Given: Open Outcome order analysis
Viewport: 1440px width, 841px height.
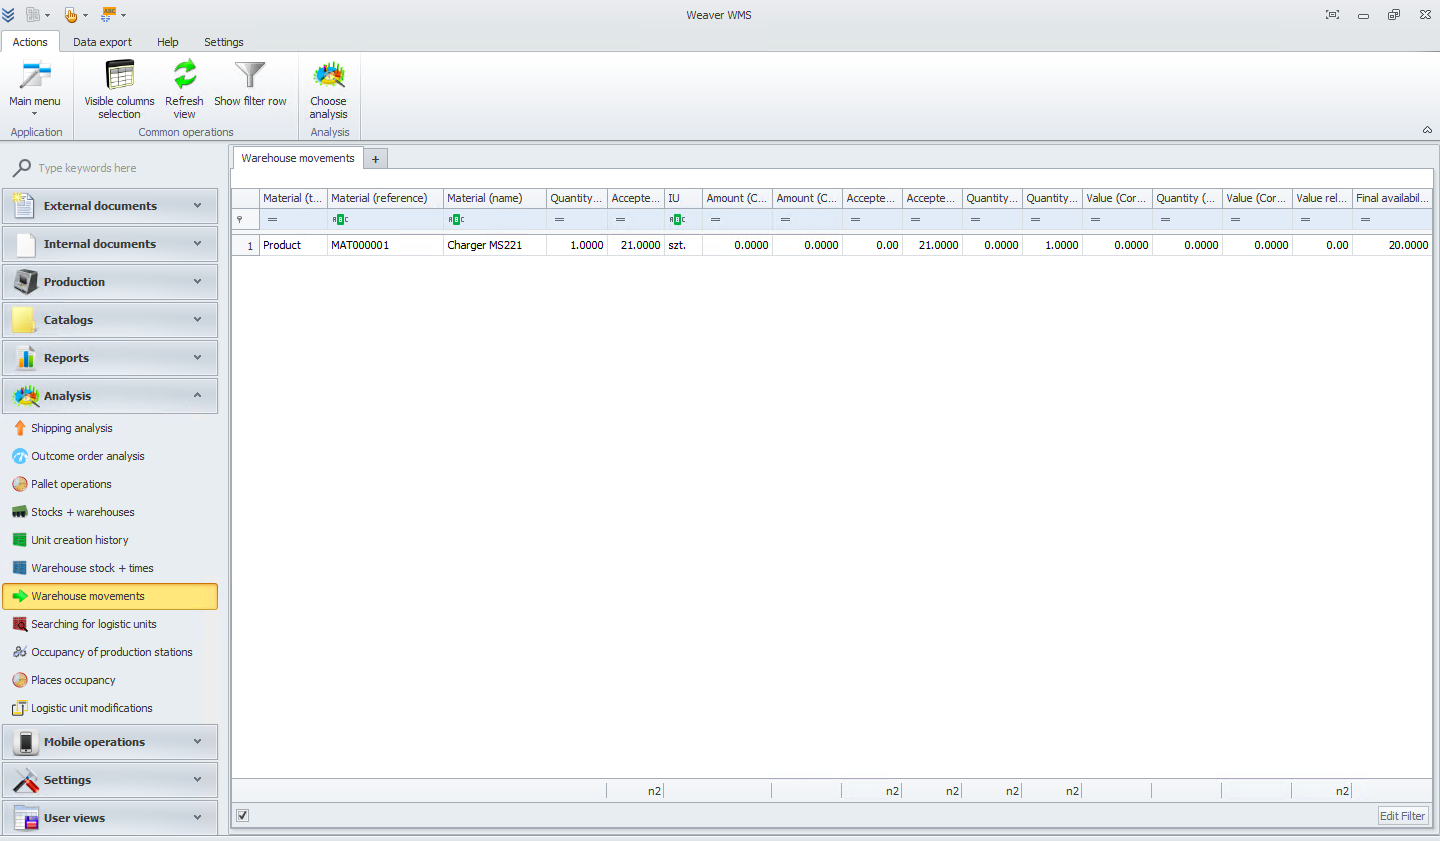Looking at the screenshot, I should tap(87, 456).
